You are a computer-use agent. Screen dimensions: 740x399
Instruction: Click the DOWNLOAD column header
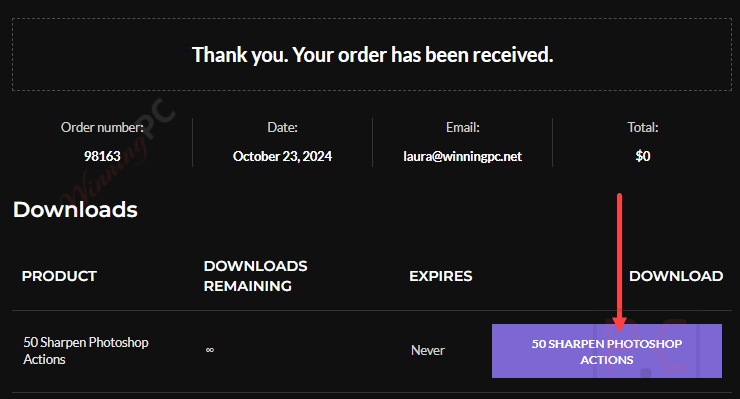click(x=676, y=276)
